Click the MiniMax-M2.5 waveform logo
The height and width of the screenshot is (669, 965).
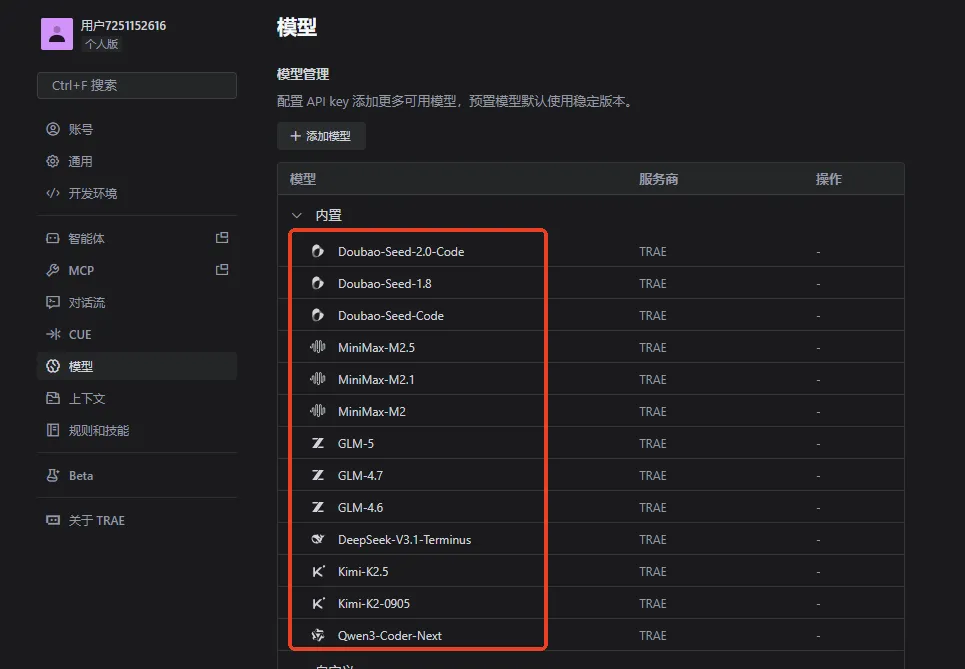pos(318,347)
